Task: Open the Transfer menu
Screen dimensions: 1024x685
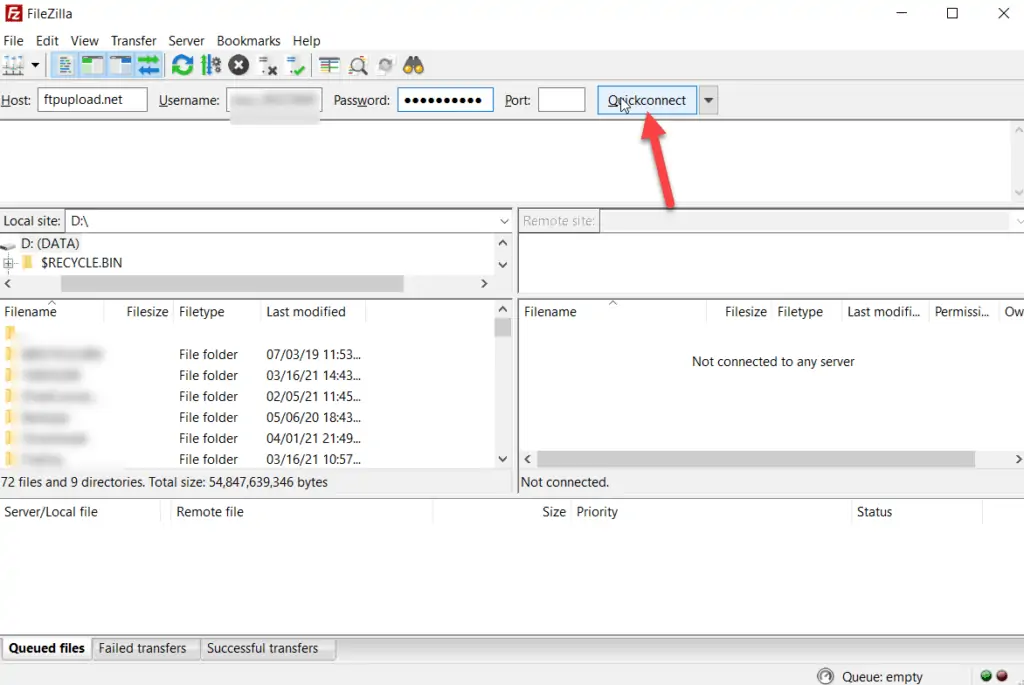Action: pos(133,40)
